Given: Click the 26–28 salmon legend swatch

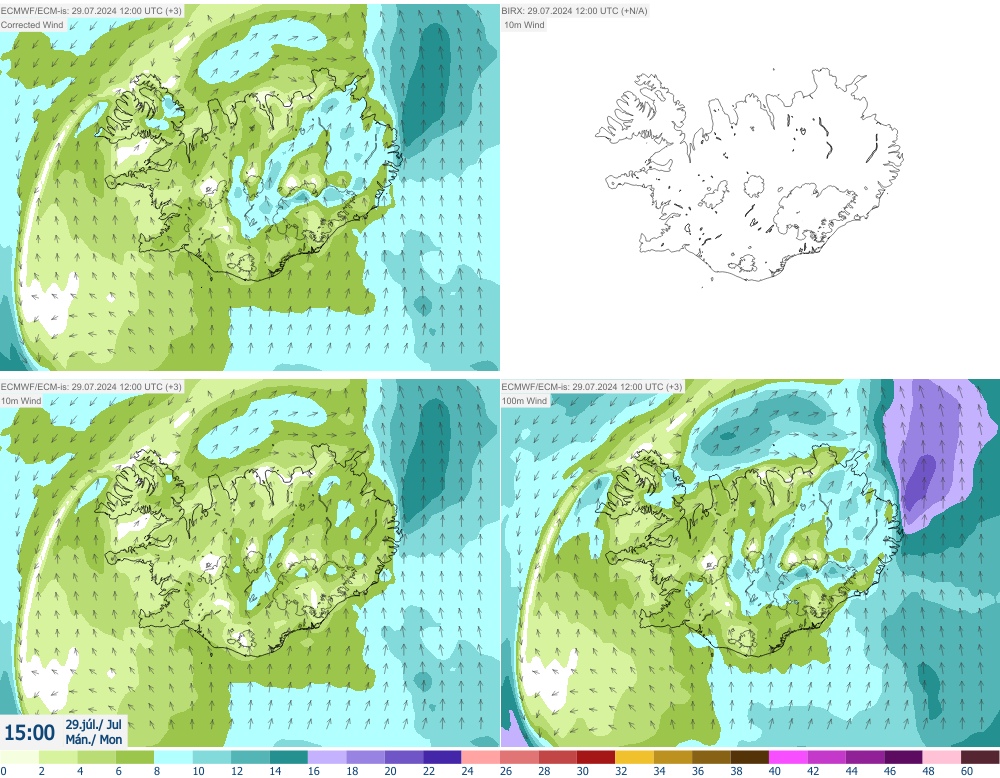Looking at the screenshot, I should [519, 757].
